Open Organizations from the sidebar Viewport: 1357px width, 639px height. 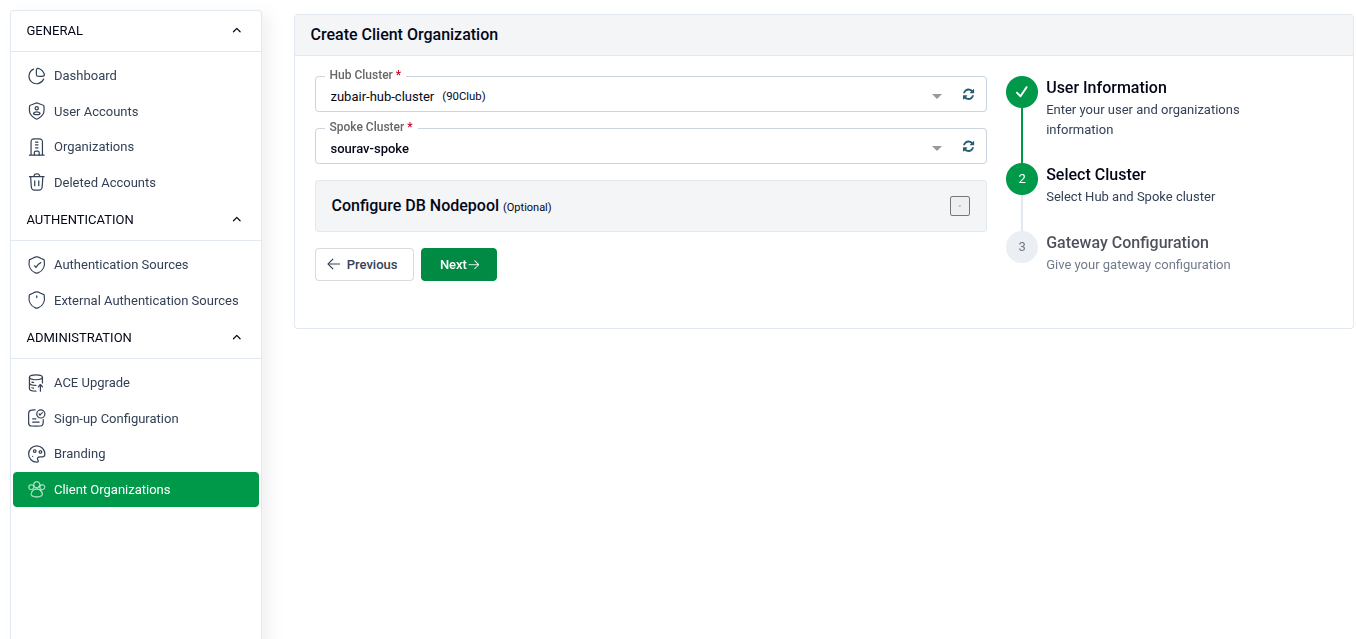click(36, 146)
